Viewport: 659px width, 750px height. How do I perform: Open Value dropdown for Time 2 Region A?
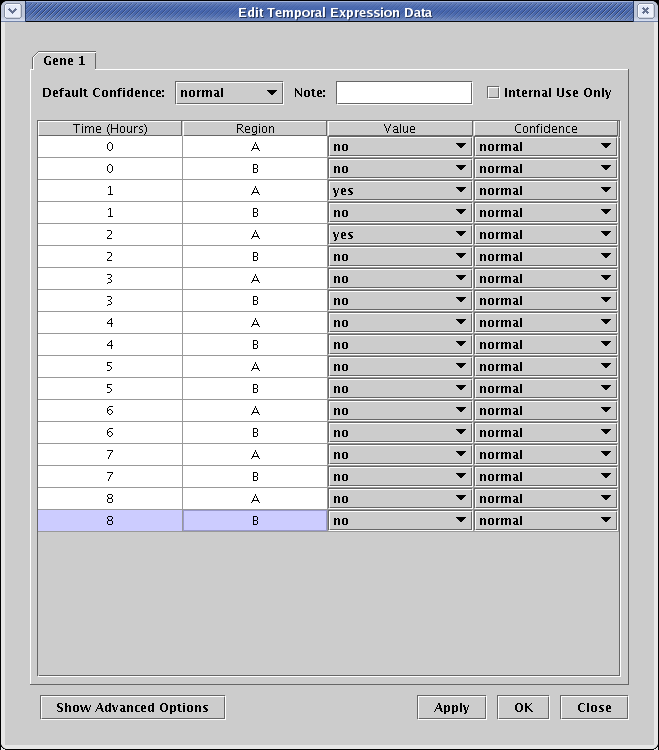tap(399, 235)
